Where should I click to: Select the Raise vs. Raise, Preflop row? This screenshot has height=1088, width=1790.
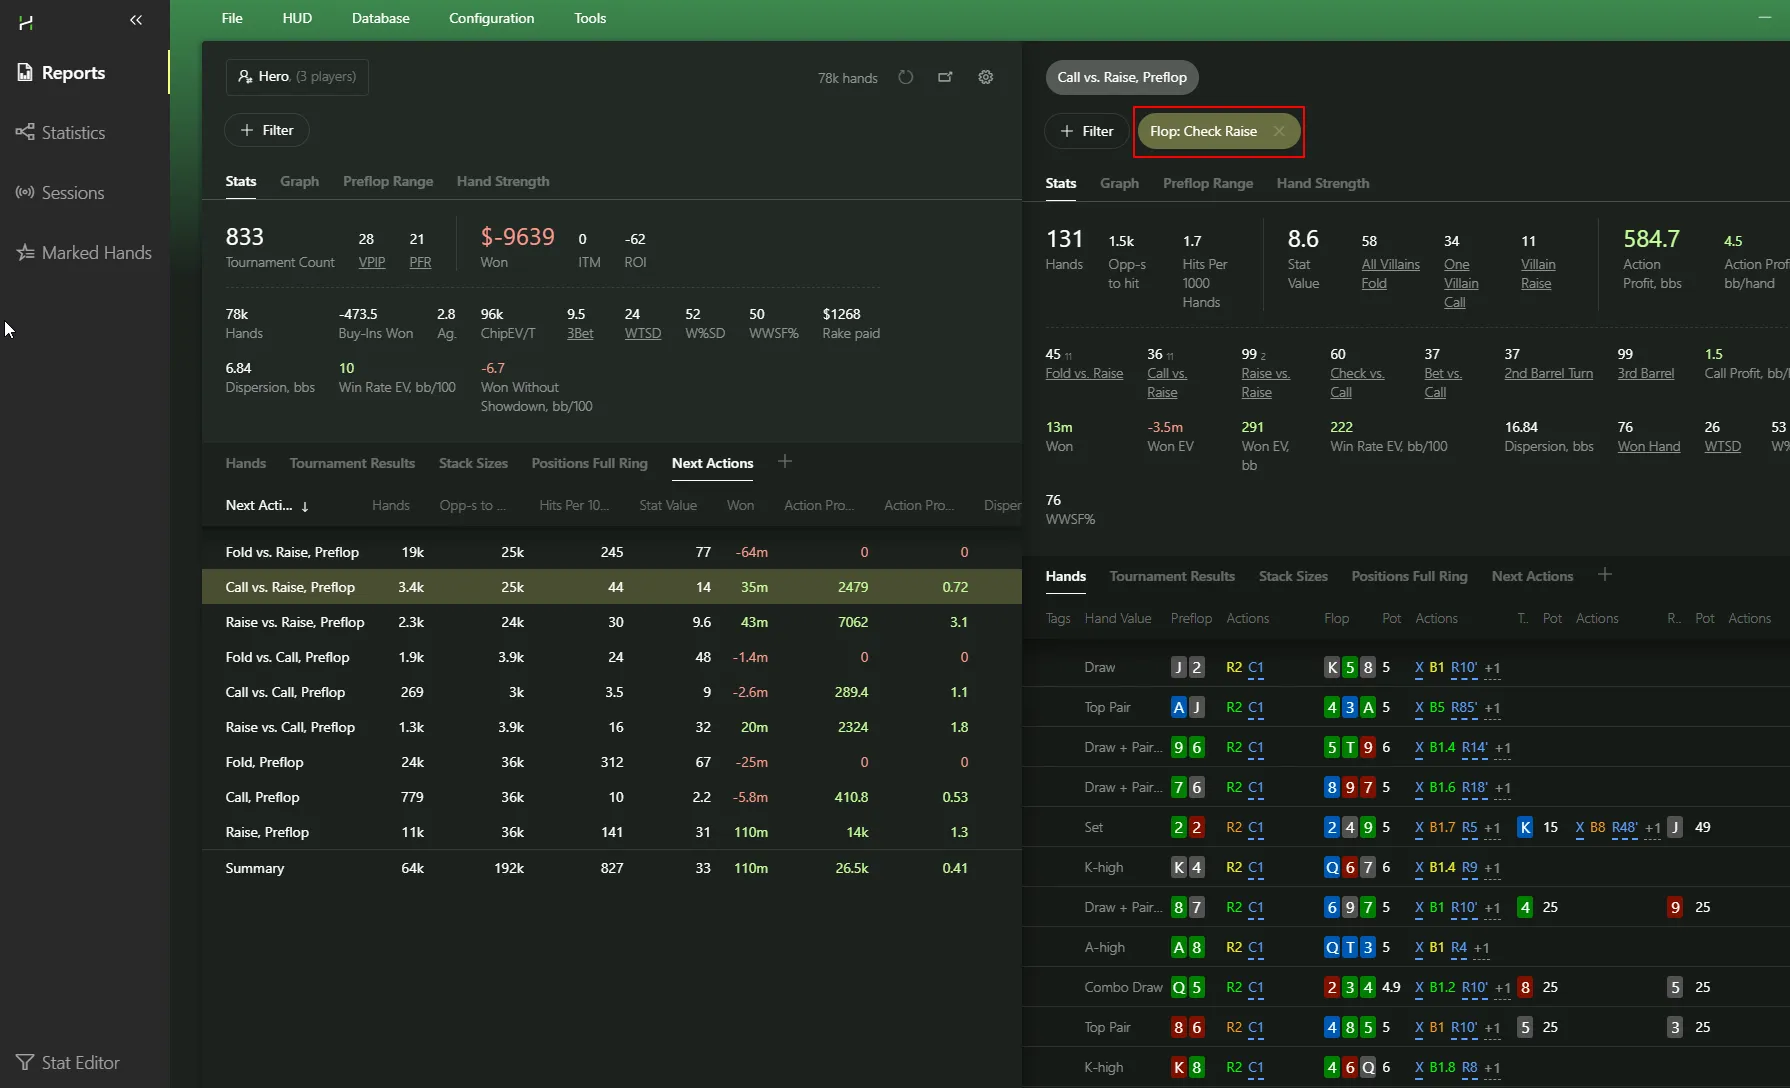[295, 622]
